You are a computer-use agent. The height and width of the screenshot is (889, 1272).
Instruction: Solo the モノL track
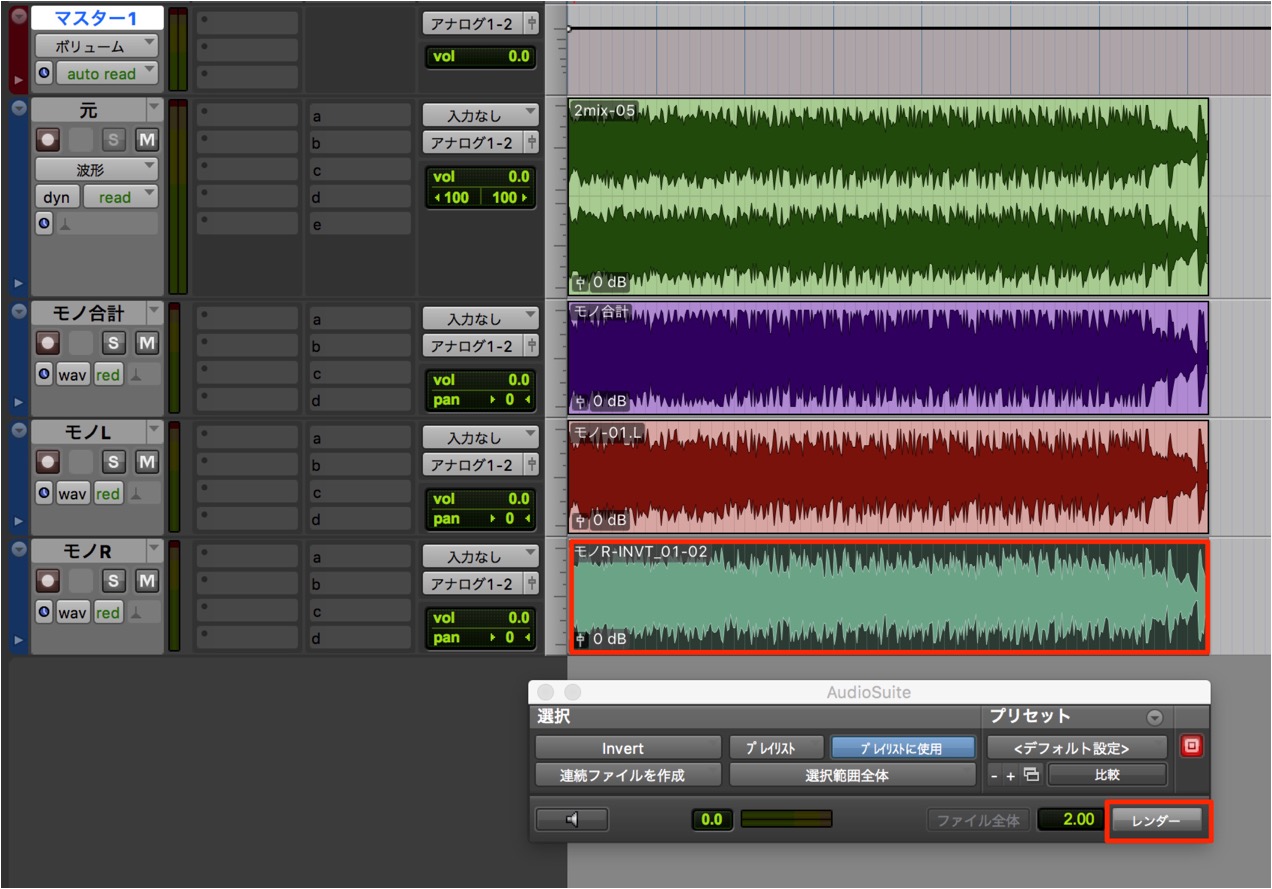coord(113,462)
